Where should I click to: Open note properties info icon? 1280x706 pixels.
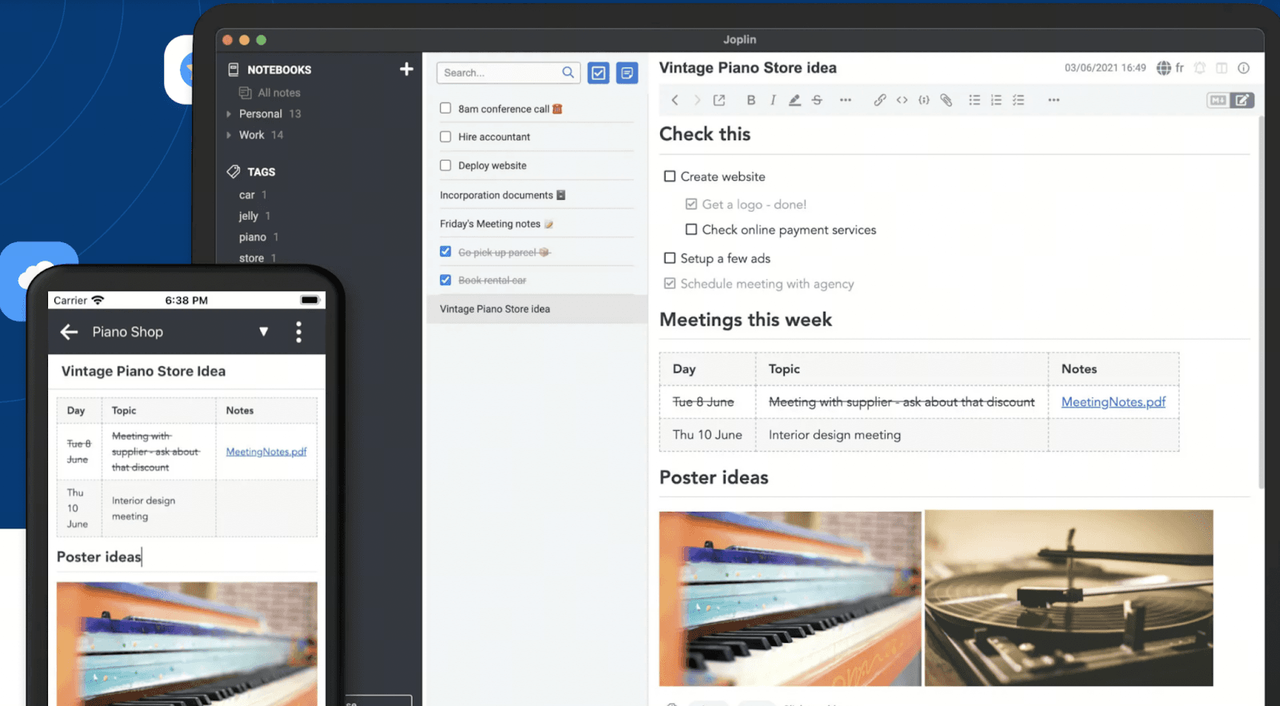pos(1244,68)
